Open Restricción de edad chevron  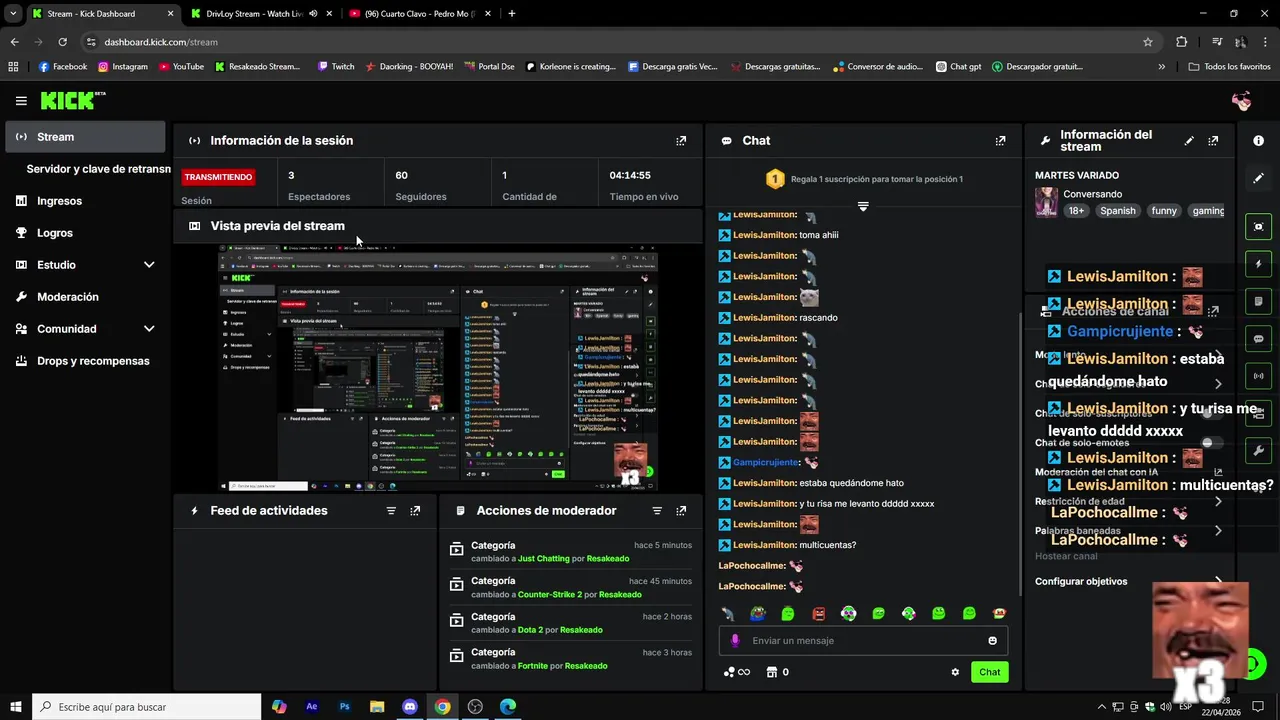1218,501
